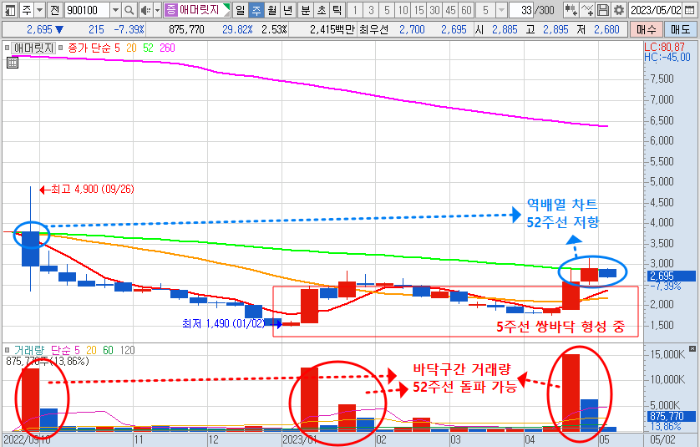Click the custom interval field showing 5
The height and width of the screenshot is (447, 700).
486,10
